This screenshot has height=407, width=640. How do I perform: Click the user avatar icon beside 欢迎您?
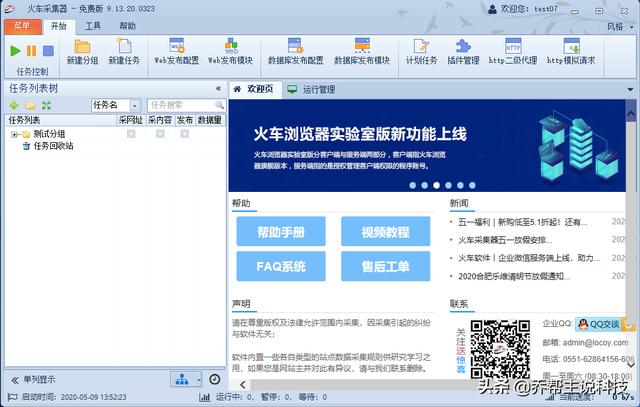492,9
